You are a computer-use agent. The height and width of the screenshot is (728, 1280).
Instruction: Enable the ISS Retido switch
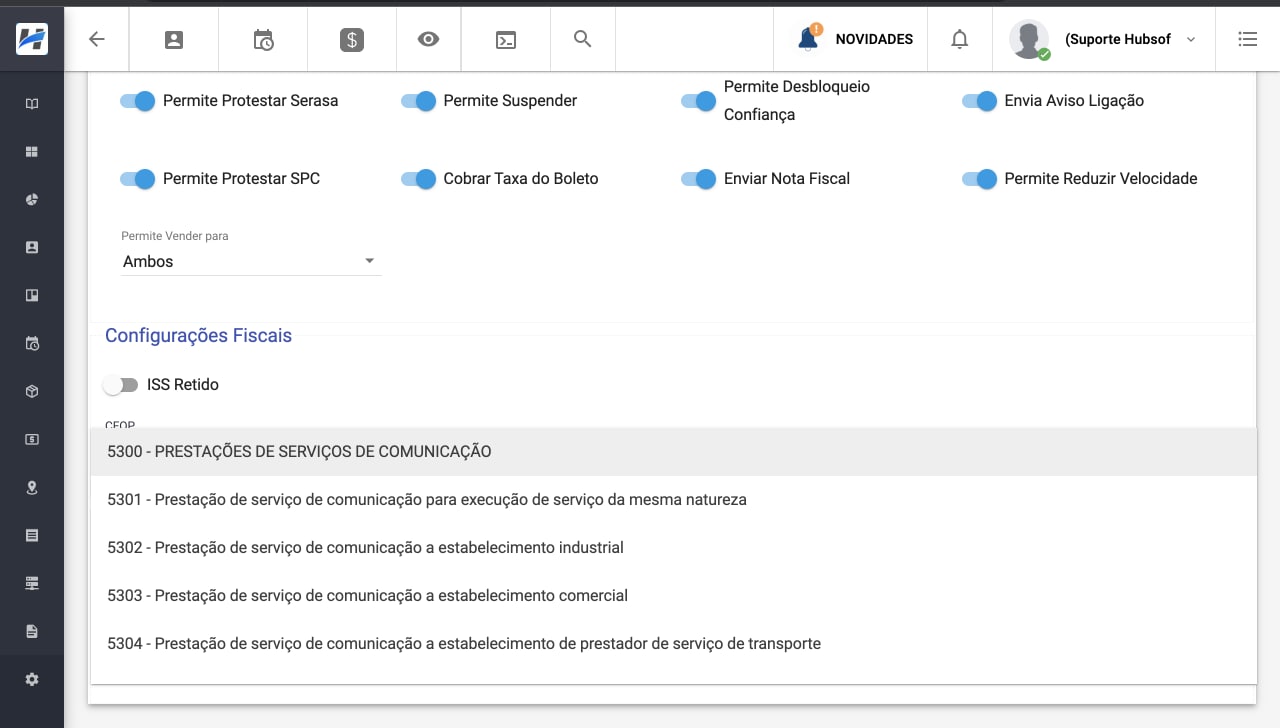(x=120, y=385)
